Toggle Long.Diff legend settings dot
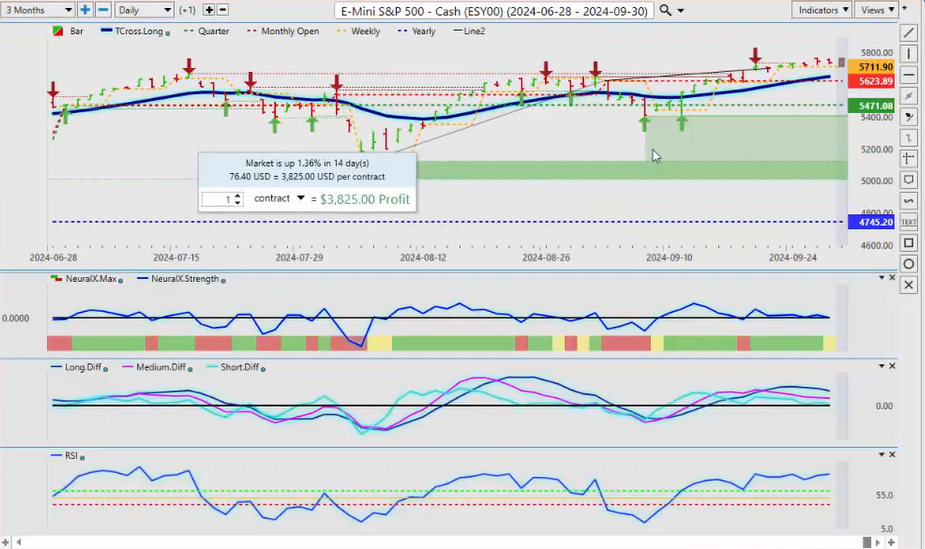925x549 pixels. click(x=106, y=369)
